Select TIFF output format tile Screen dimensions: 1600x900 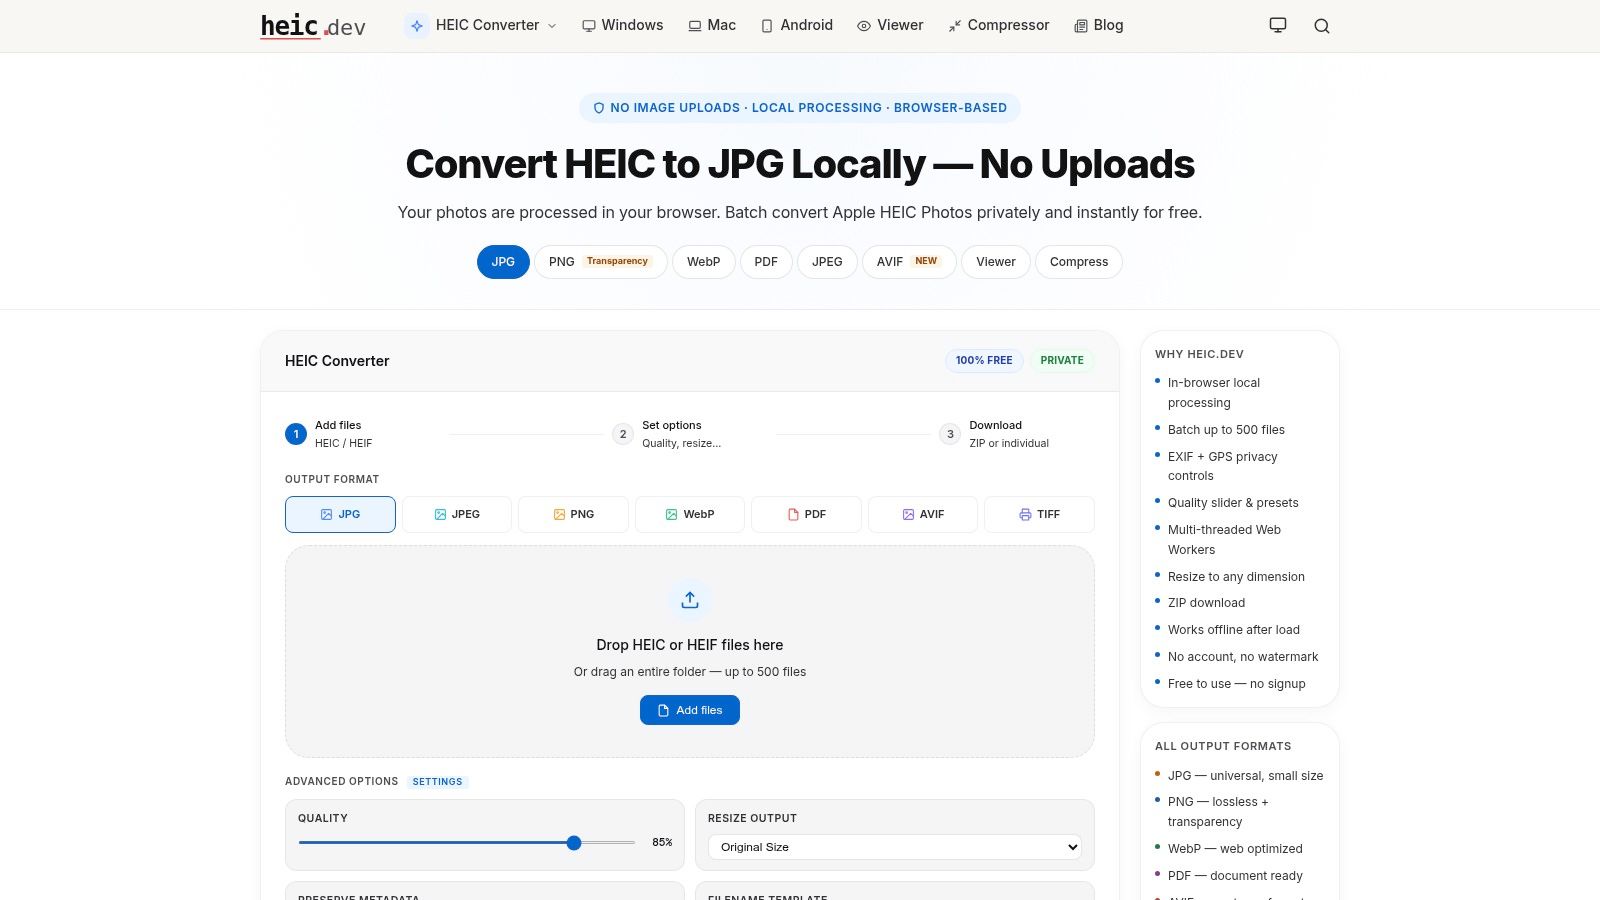pos(1039,514)
